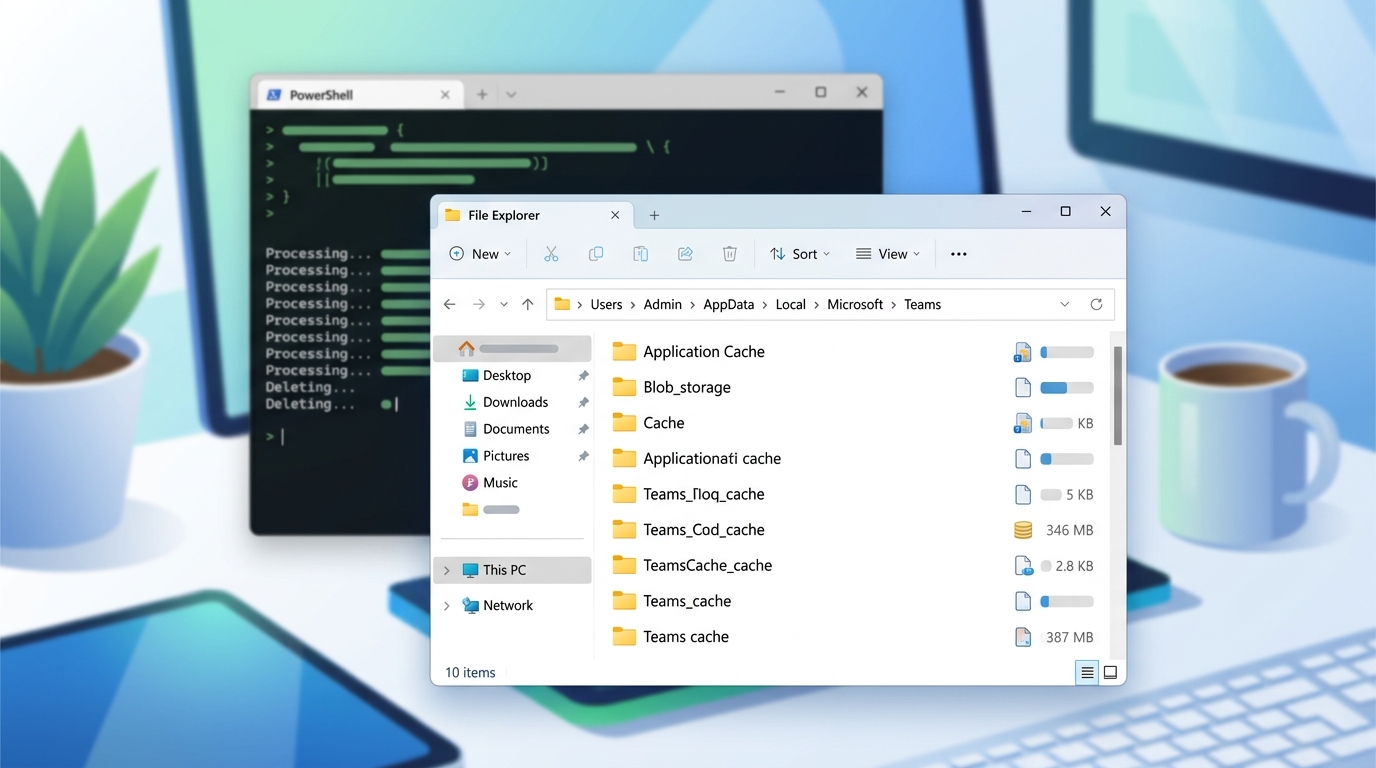The image size is (1376, 768).
Task: Select Downloads in navigation pane
Action: [515, 402]
